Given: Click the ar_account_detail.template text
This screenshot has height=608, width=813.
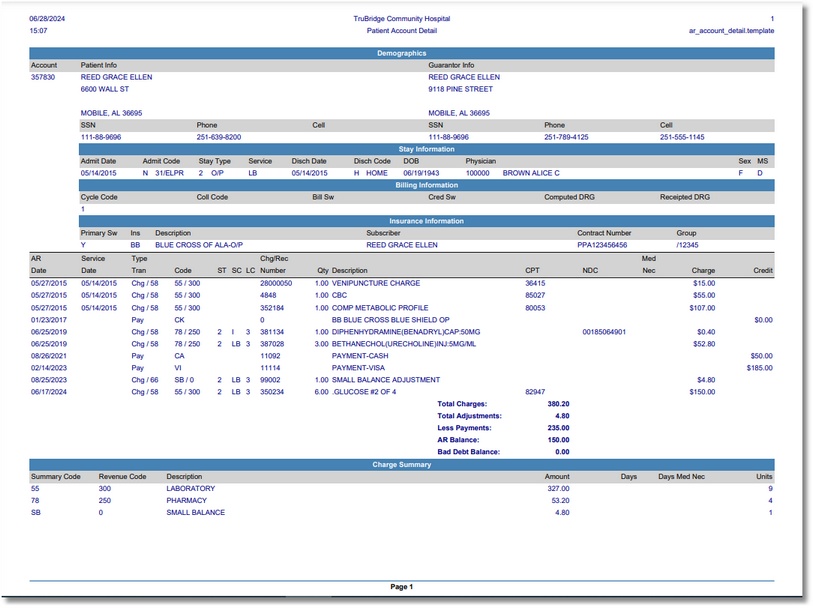Looking at the screenshot, I should 732,31.
